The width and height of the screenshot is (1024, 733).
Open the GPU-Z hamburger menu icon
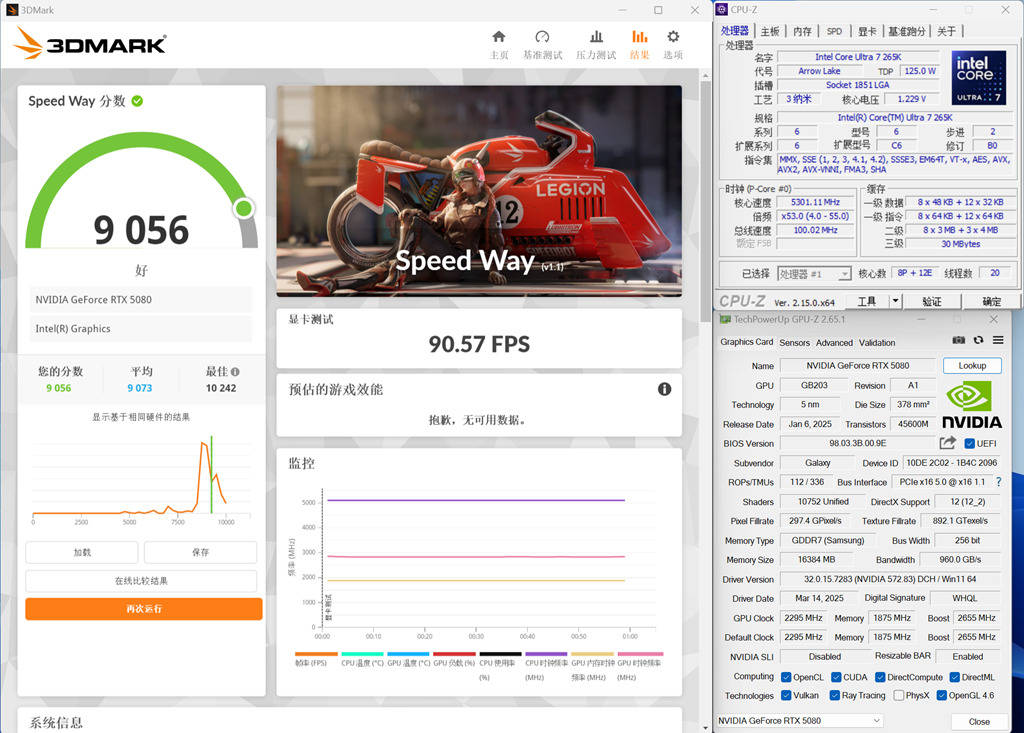pyautogui.click(x=998, y=340)
